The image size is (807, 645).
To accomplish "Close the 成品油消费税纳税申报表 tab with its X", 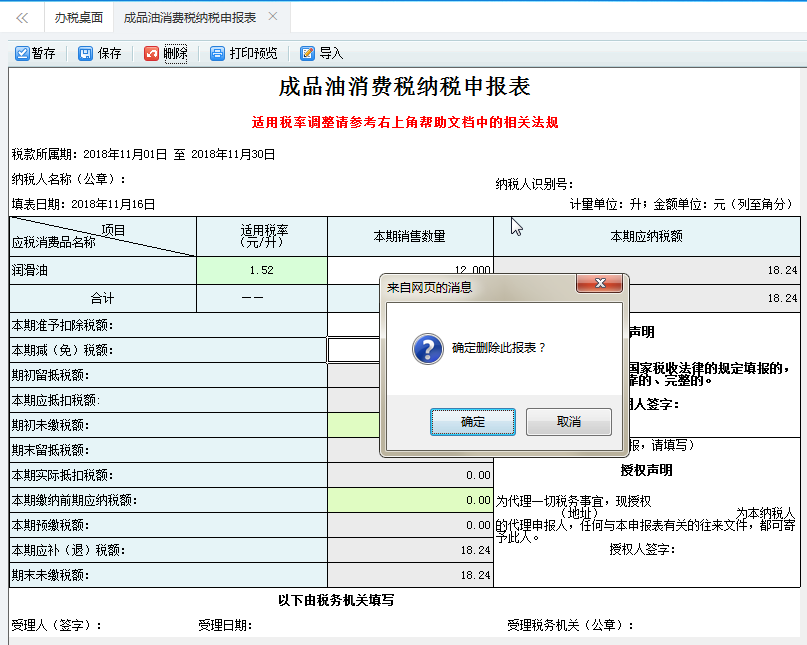I will (273, 17).
